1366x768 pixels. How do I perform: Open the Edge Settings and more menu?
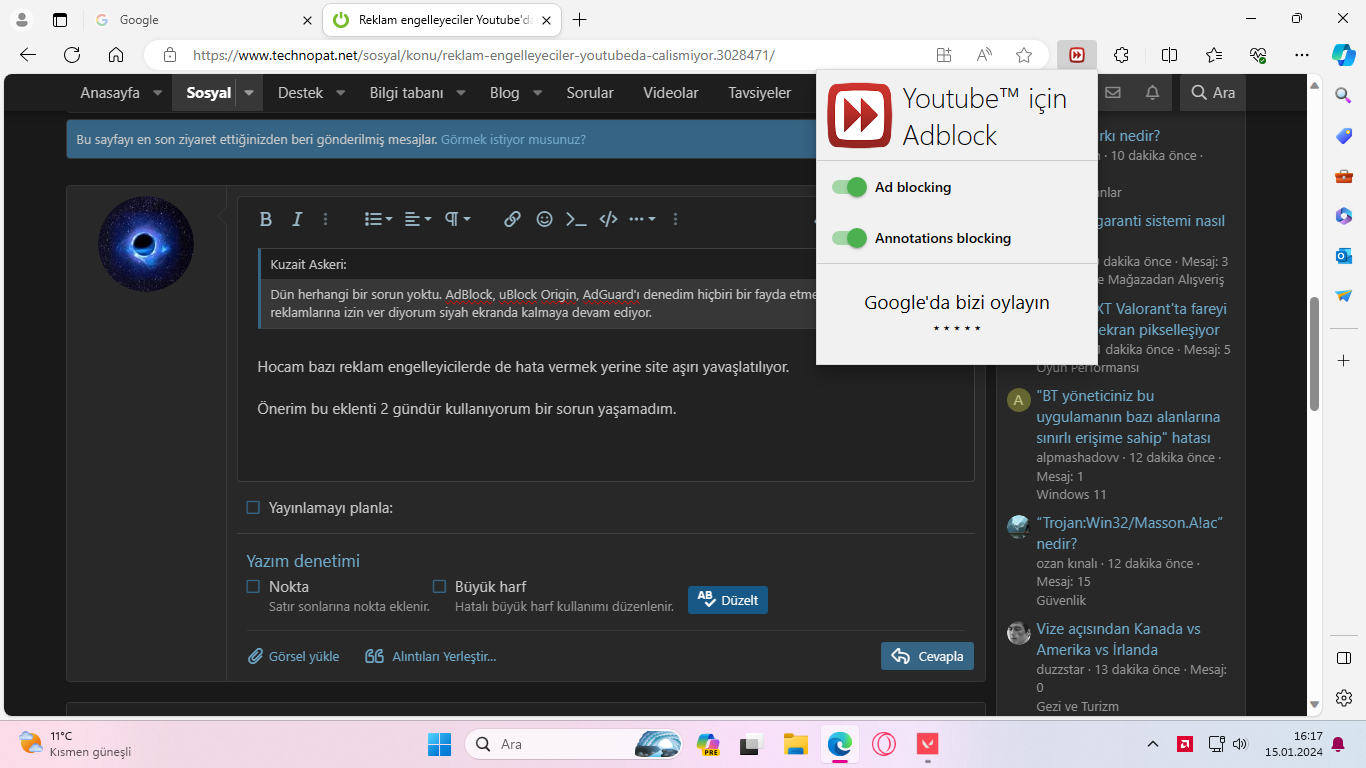(x=1301, y=55)
